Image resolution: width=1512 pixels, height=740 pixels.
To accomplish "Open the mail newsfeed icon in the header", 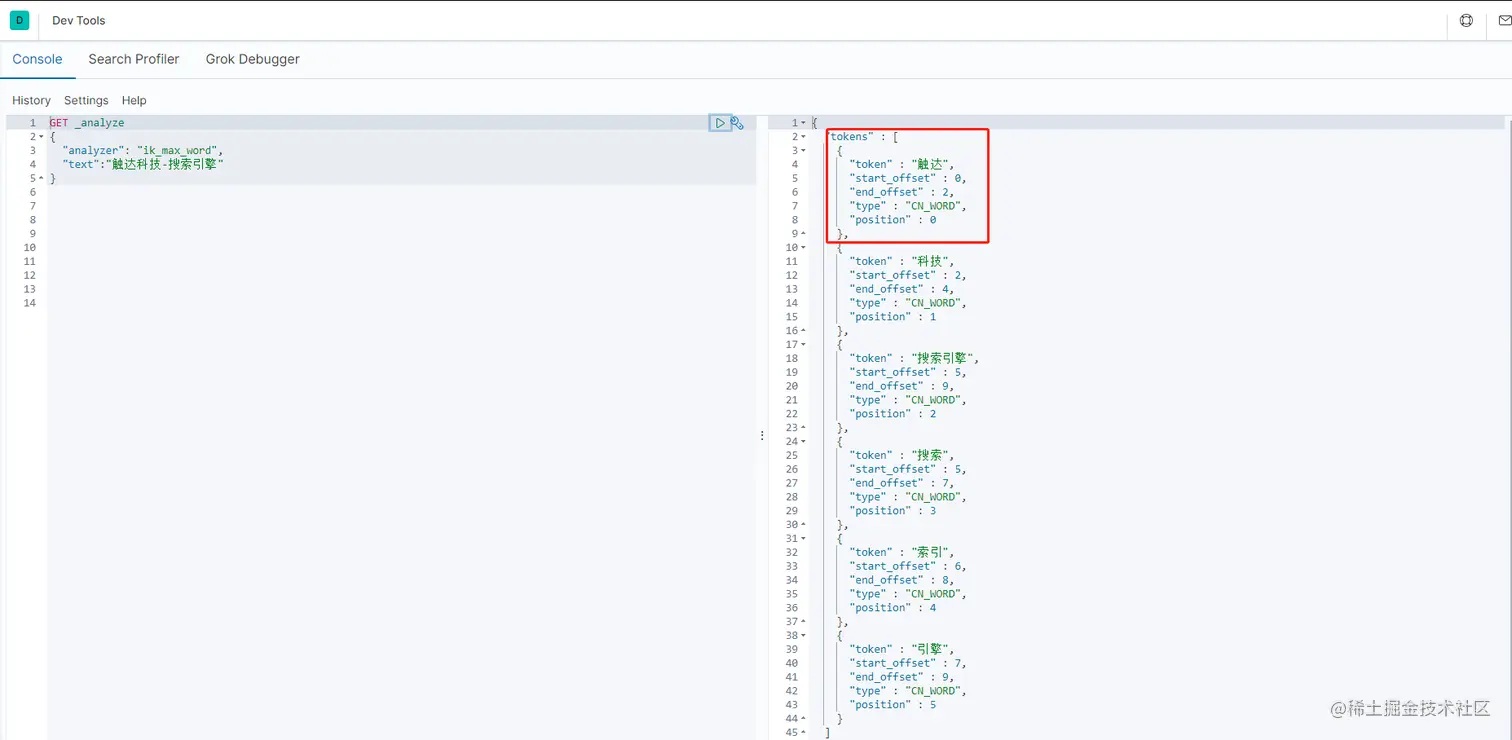I will [1504, 20].
